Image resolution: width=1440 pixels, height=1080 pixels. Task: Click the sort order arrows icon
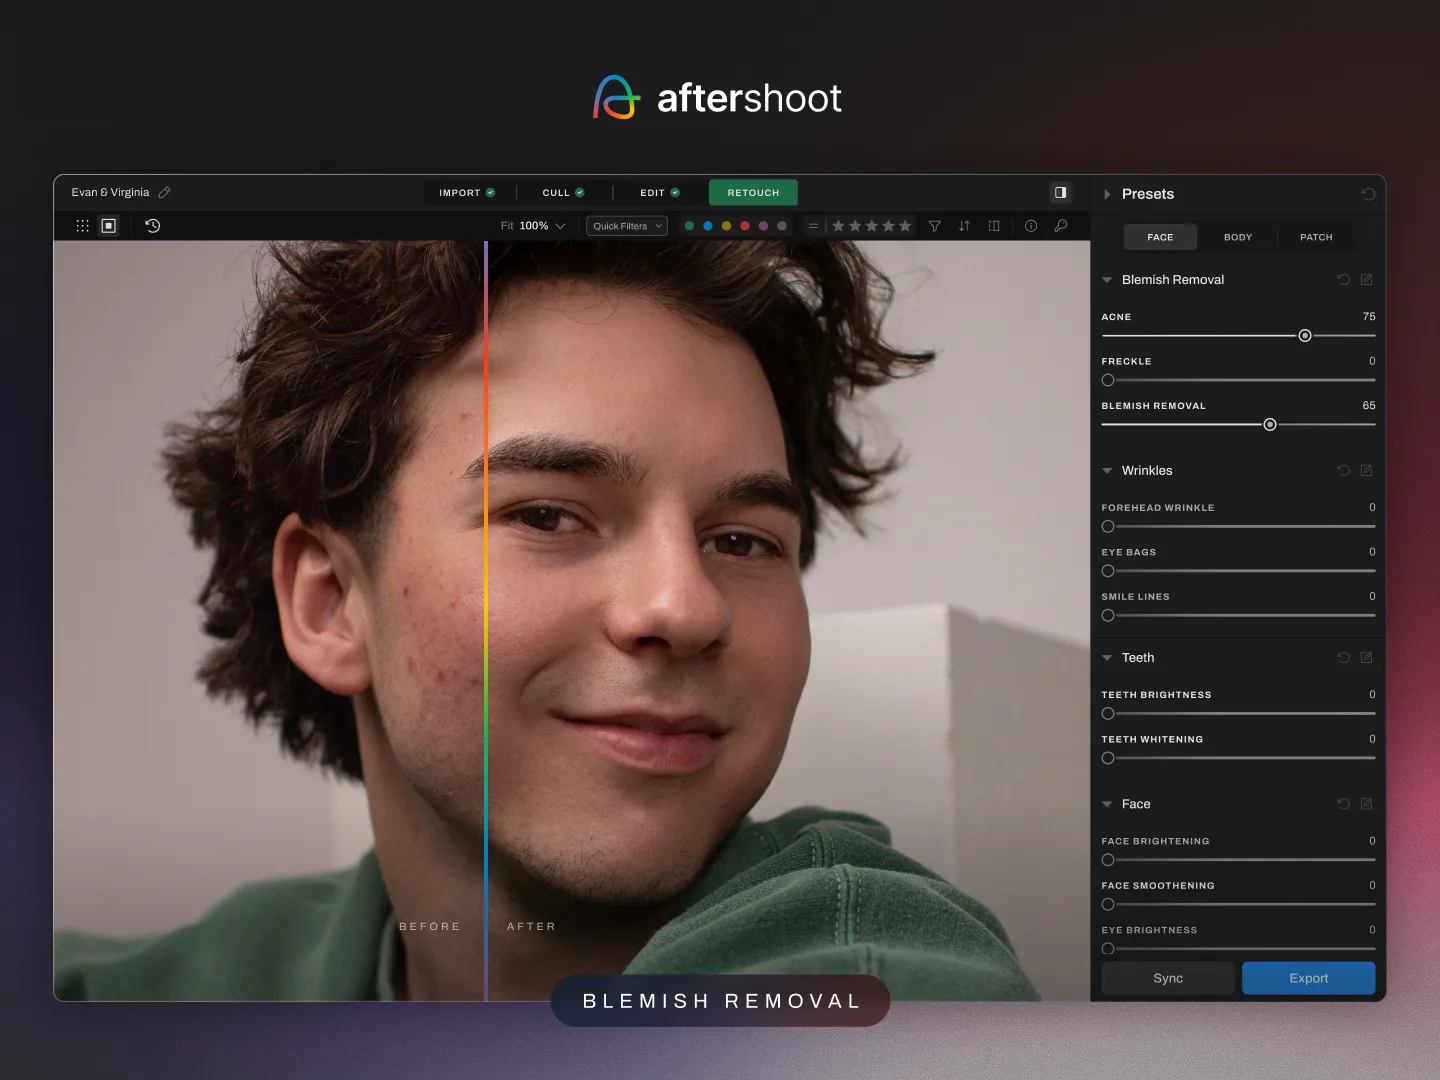(x=964, y=226)
